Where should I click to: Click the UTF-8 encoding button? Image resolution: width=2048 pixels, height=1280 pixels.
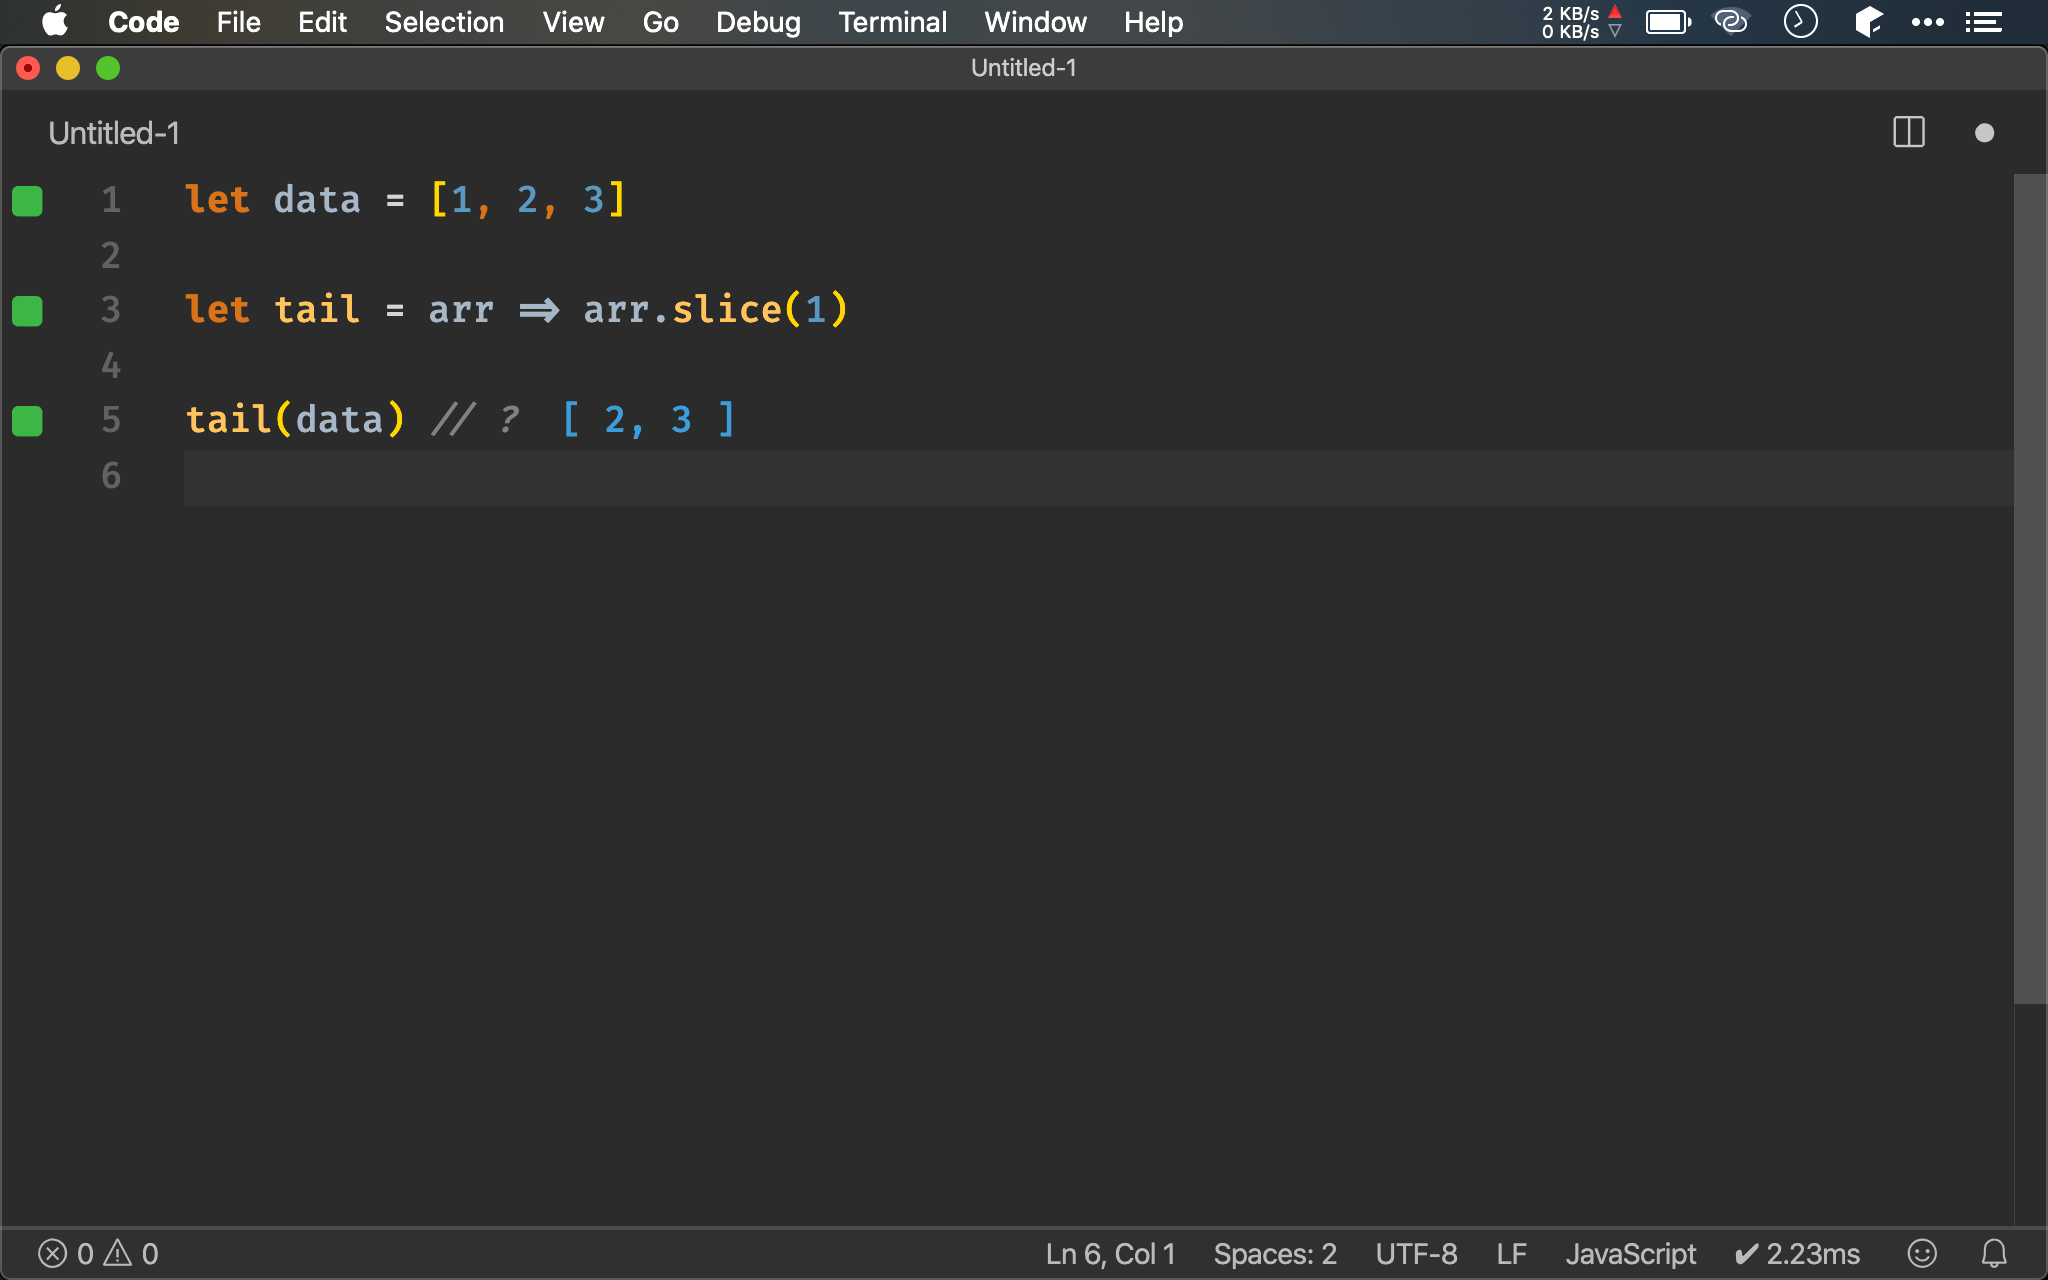click(1417, 1252)
